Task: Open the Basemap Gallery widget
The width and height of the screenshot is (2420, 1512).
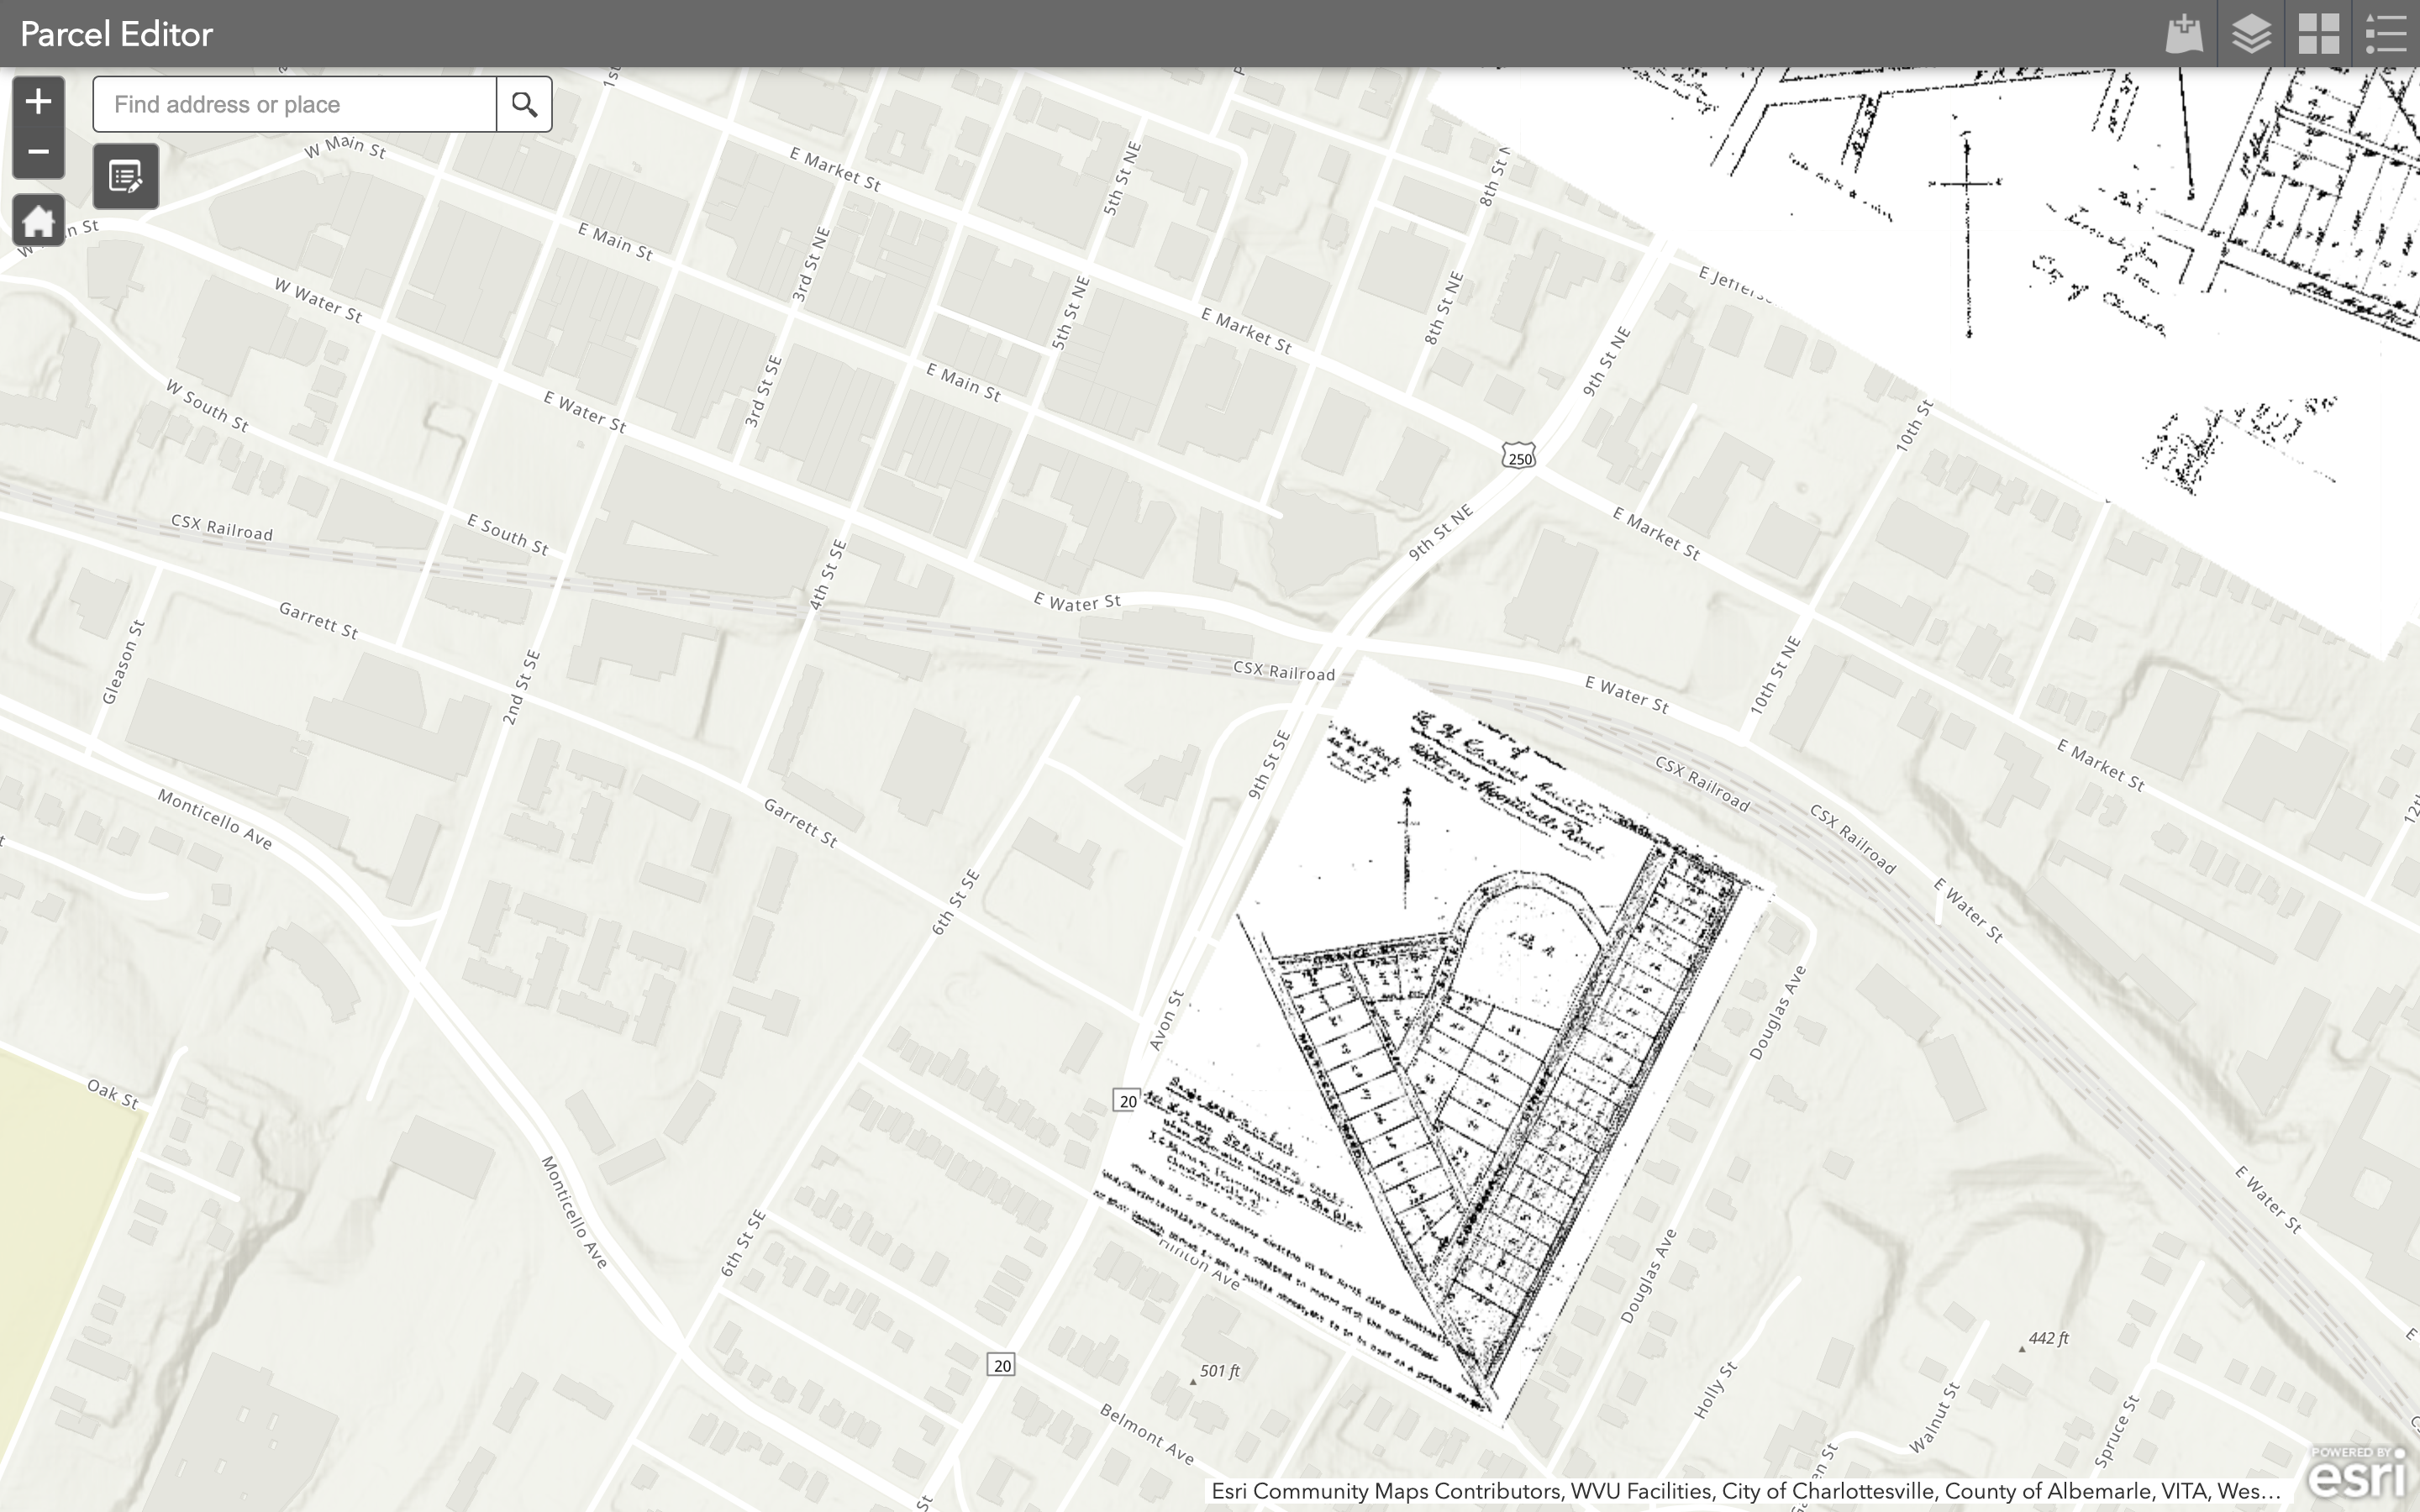Action: pyautogui.click(x=2318, y=34)
